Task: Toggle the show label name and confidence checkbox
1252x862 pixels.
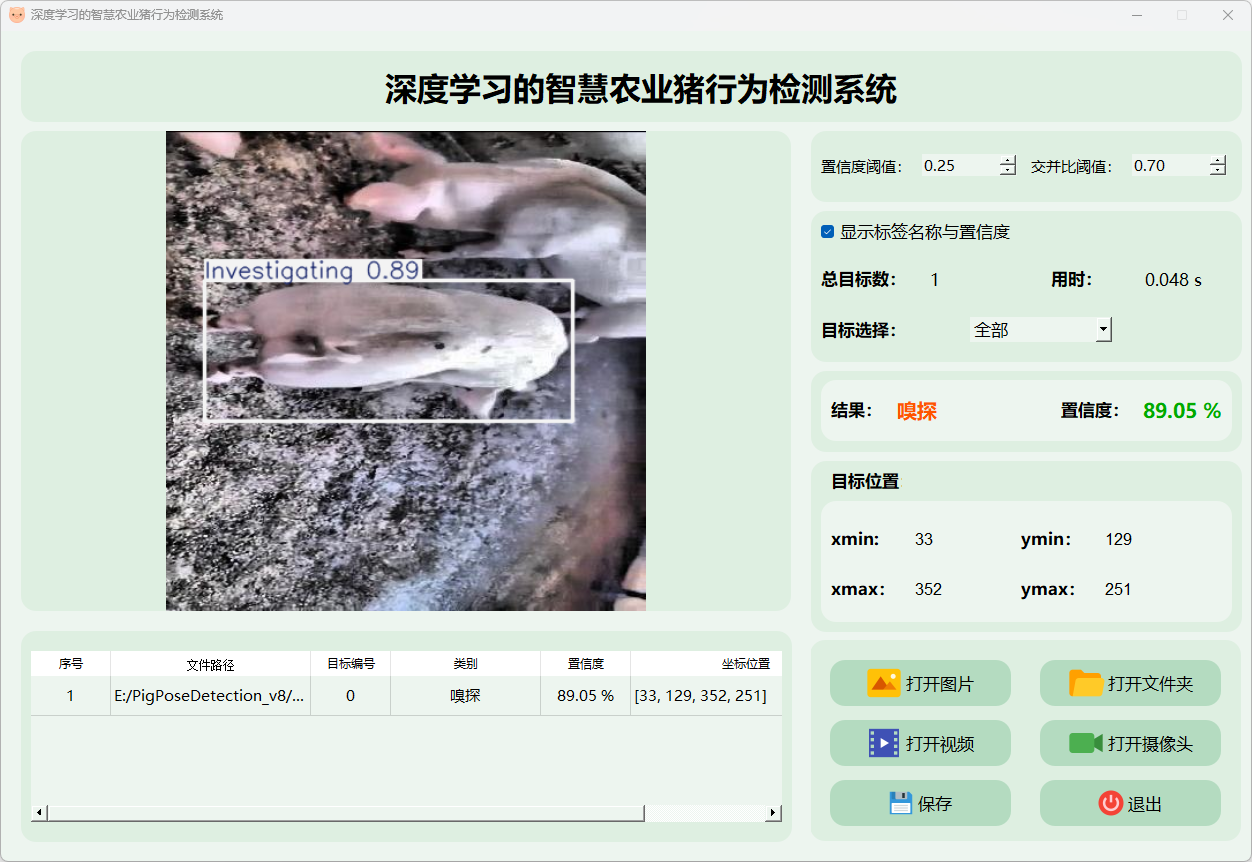Action: 827,232
